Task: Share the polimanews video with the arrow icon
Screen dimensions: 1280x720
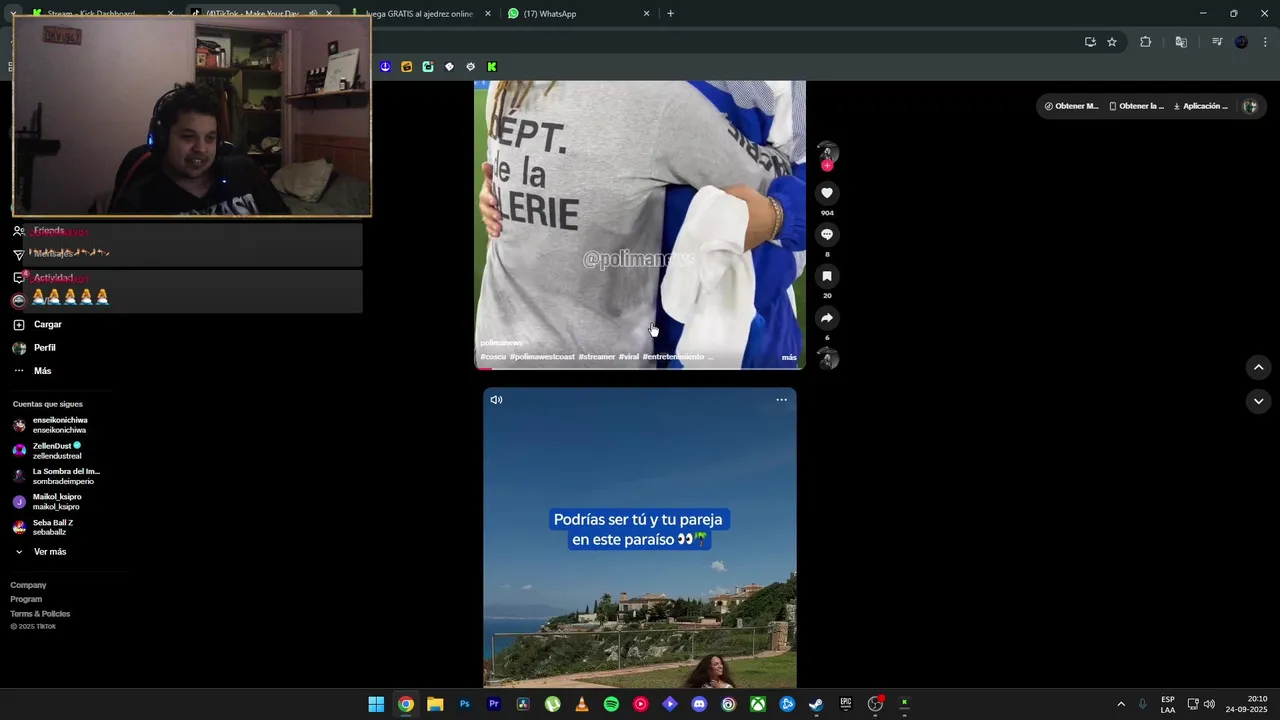Action: [827, 318]
